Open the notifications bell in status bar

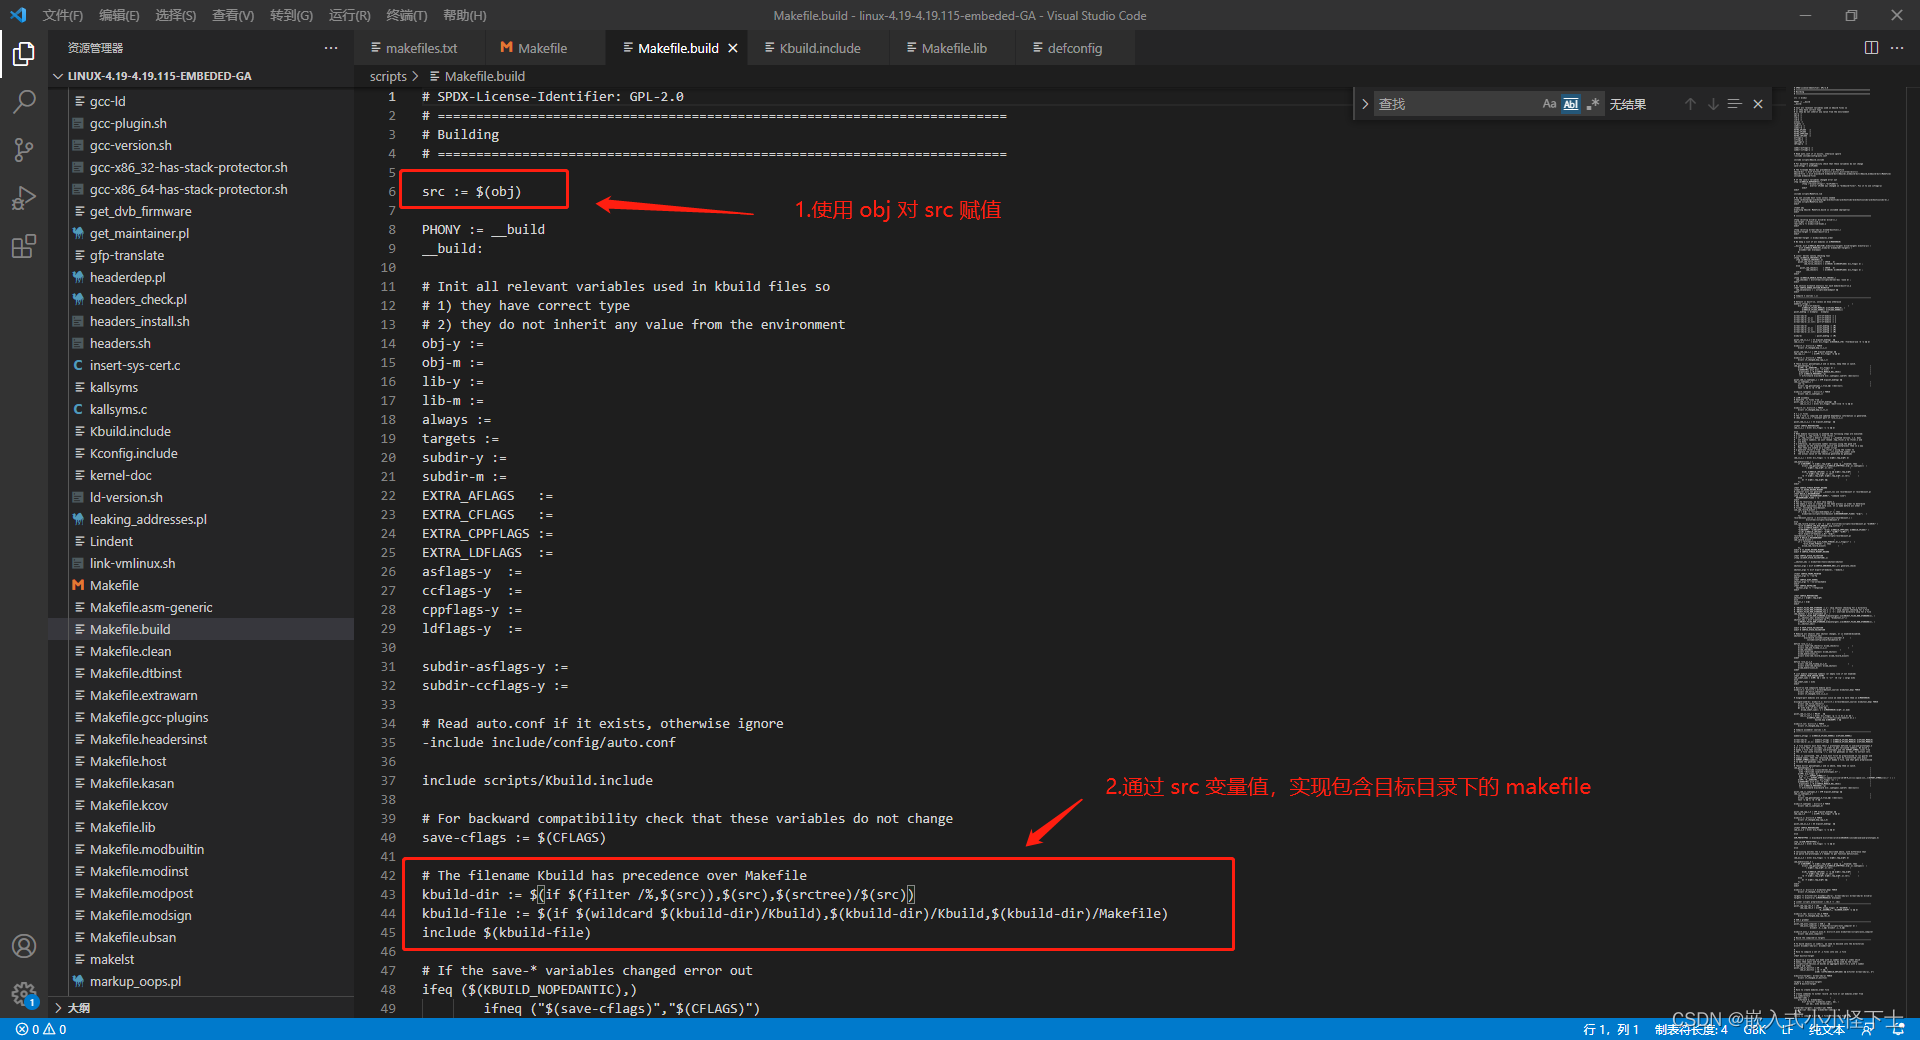tap(1899, 1029)
